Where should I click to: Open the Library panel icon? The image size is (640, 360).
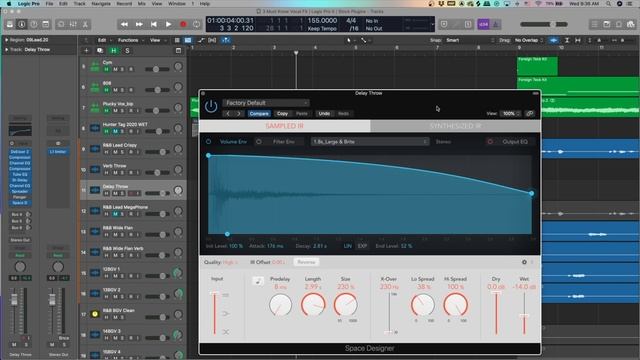pyautogui.click(x=10, y=24)
